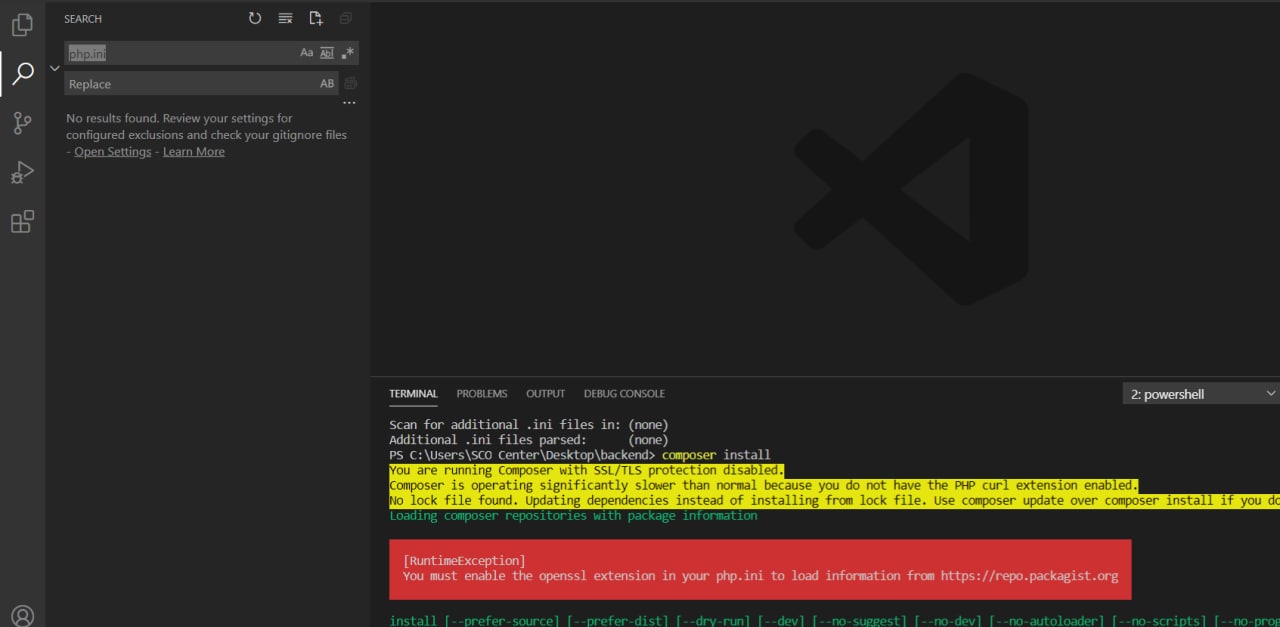Select the Search magnifier icon in activity bar
The image size is (1280, 627).
(x=22, y=73)
